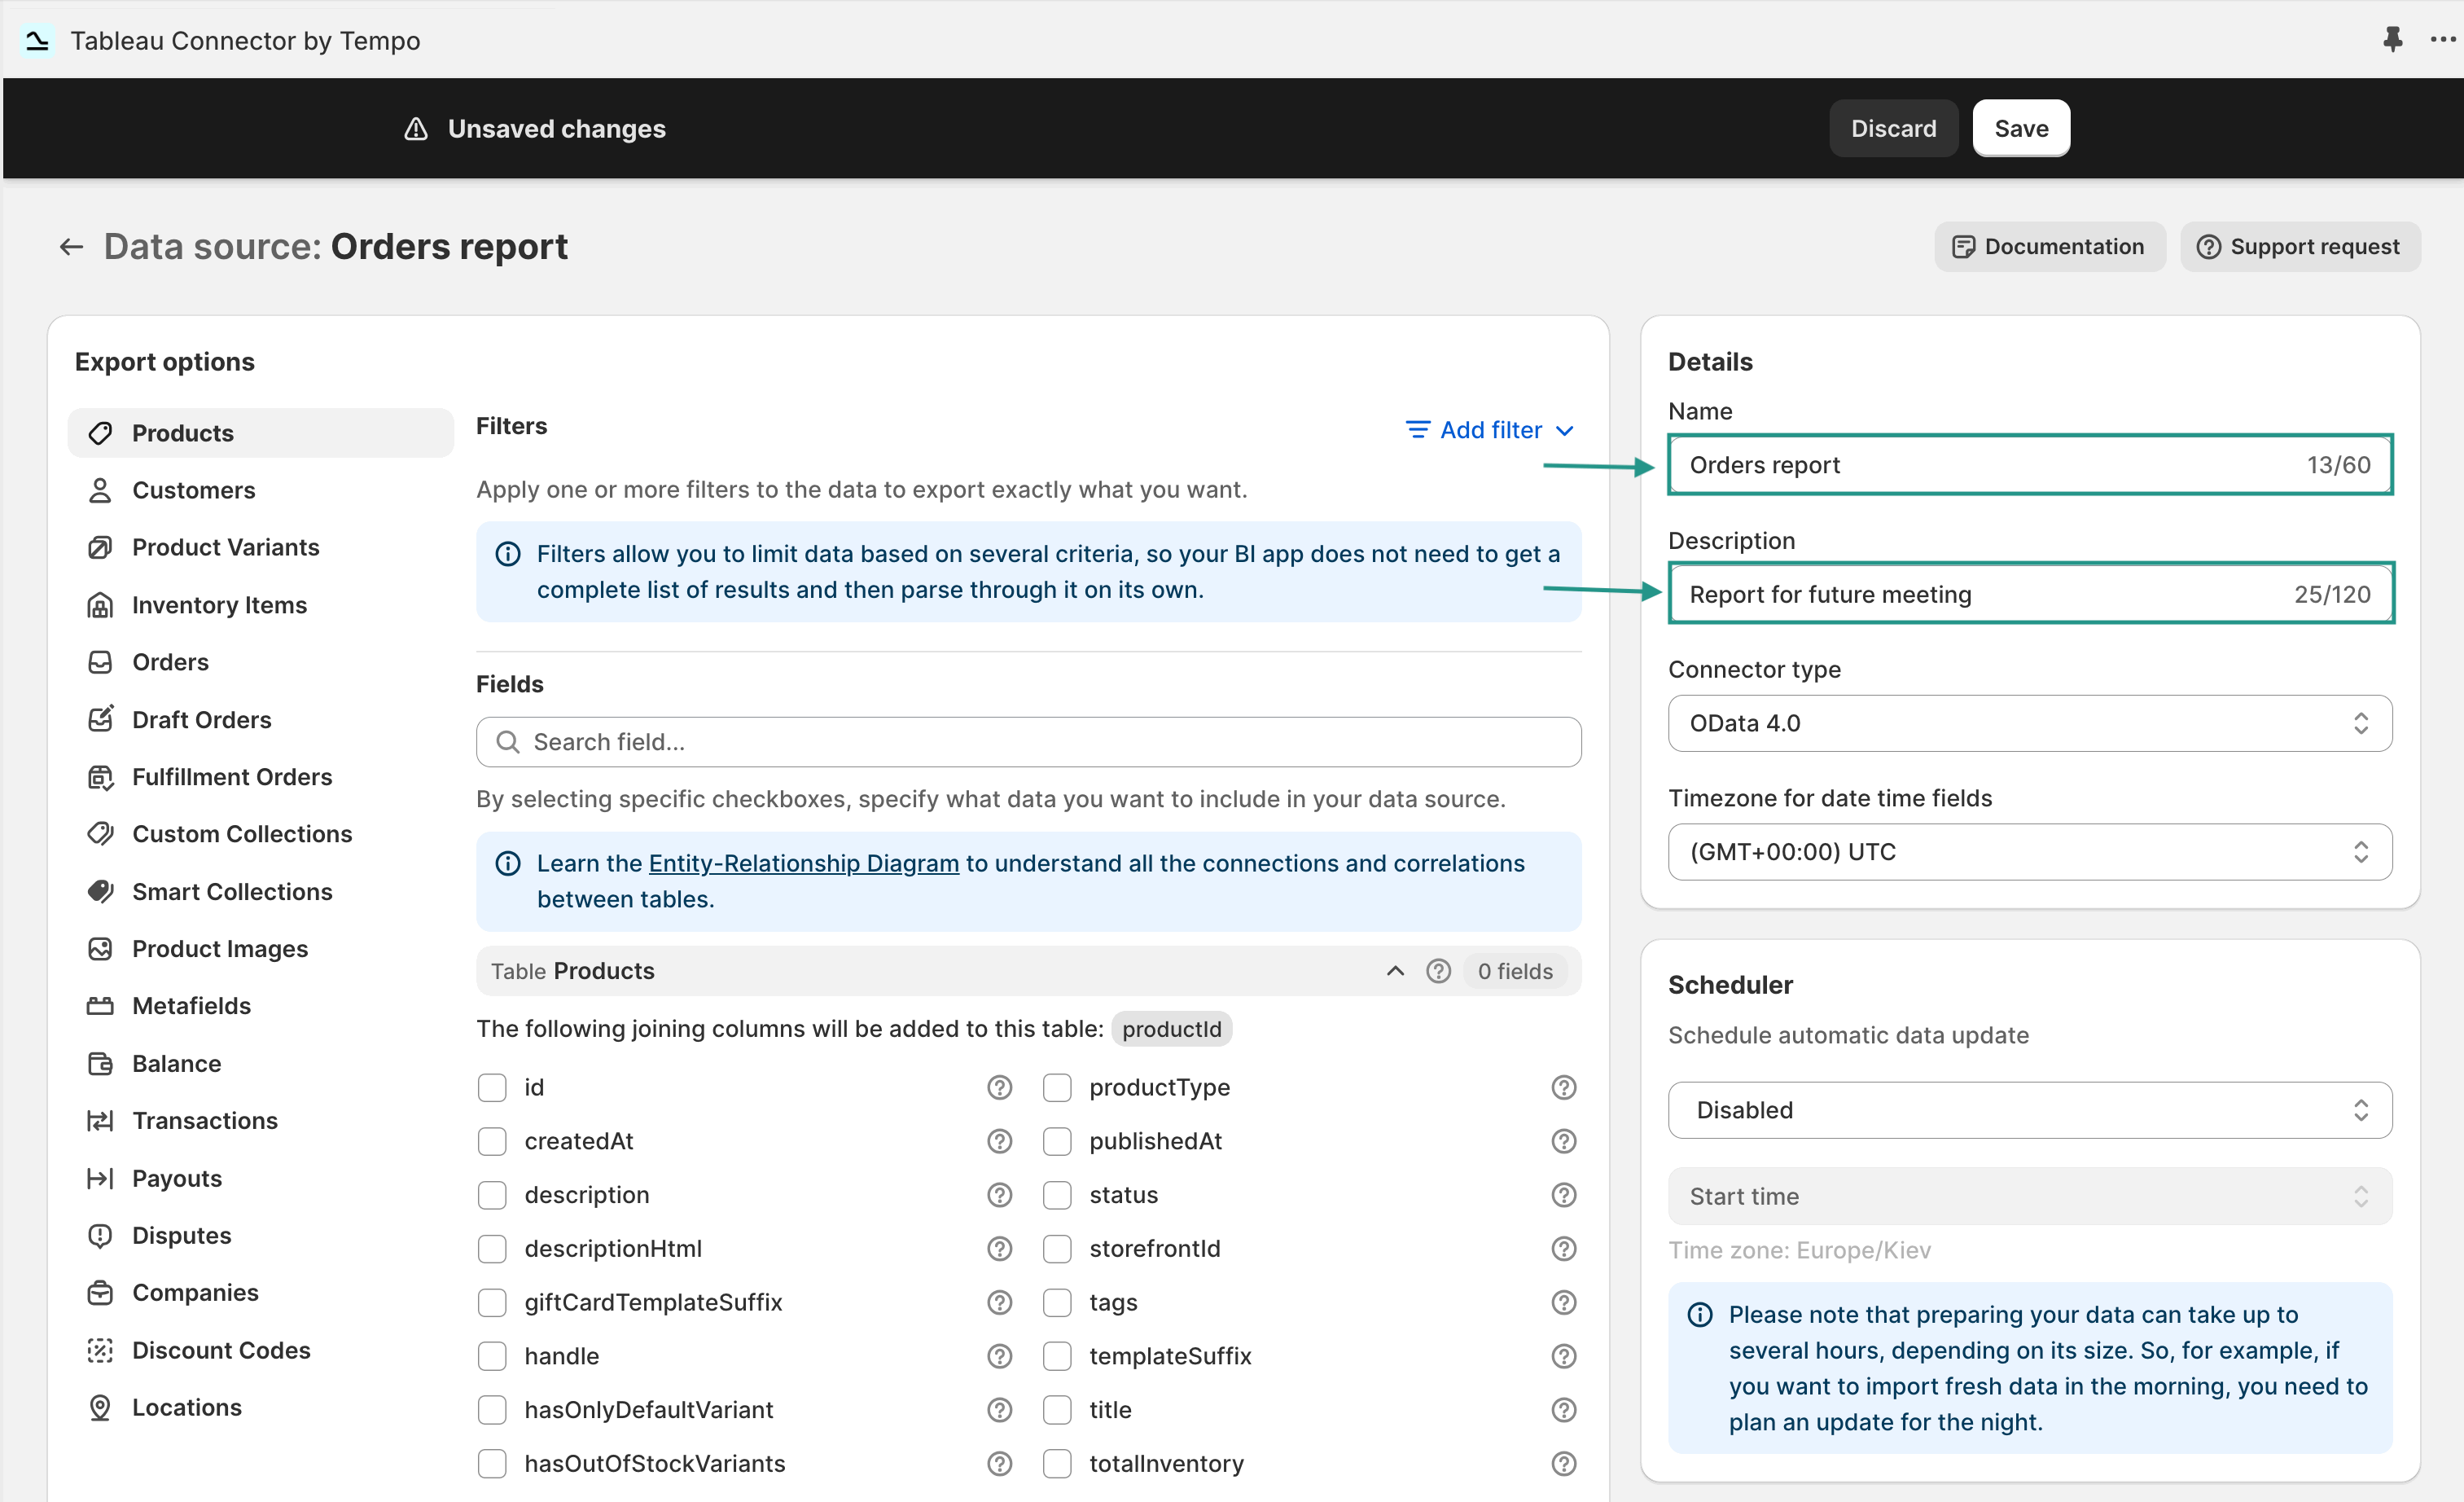Check the createdAt field checkbox

[x=492, y=1141]
